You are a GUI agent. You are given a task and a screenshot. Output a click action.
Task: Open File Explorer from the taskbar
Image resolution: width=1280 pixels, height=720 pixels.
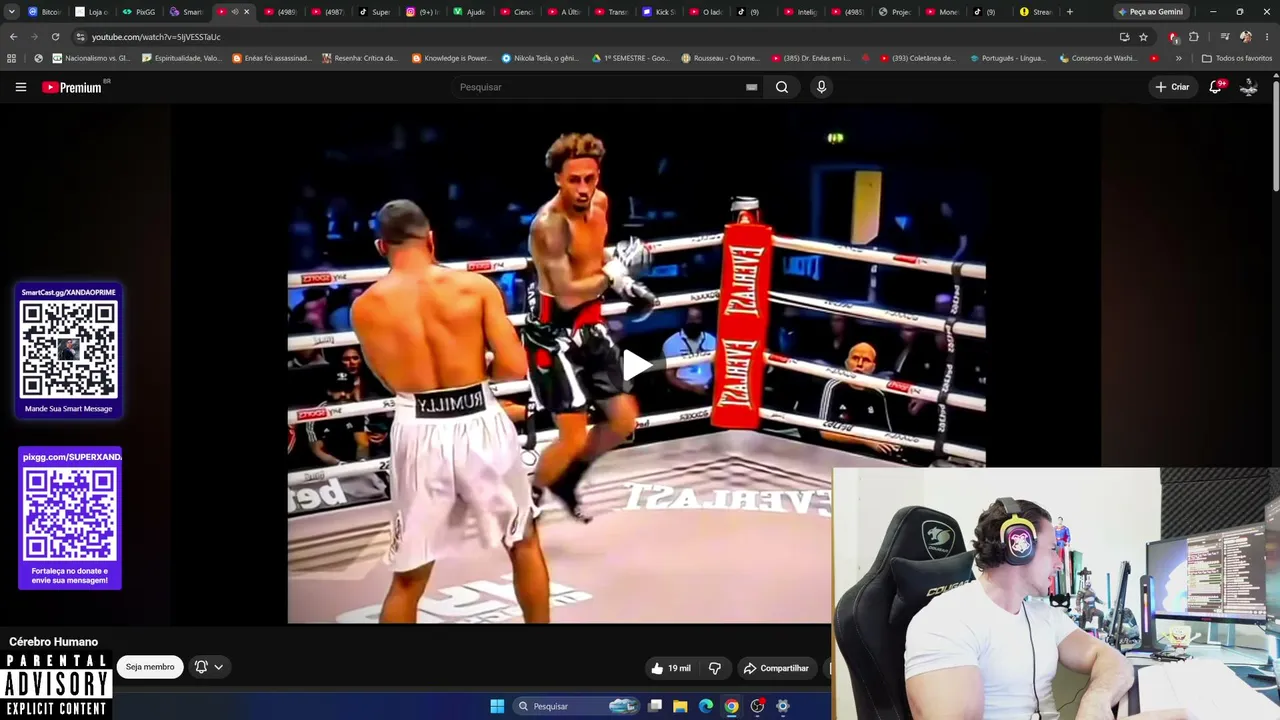pos(680,706)
